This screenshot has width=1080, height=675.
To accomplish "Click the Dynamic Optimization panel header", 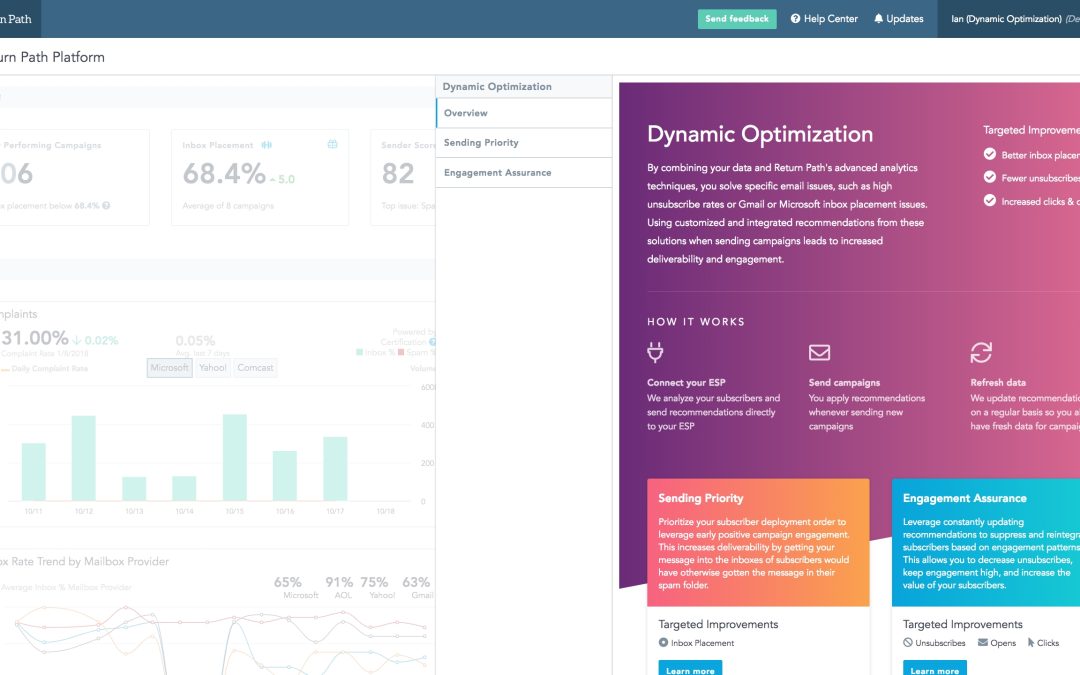I will (523, 87).
